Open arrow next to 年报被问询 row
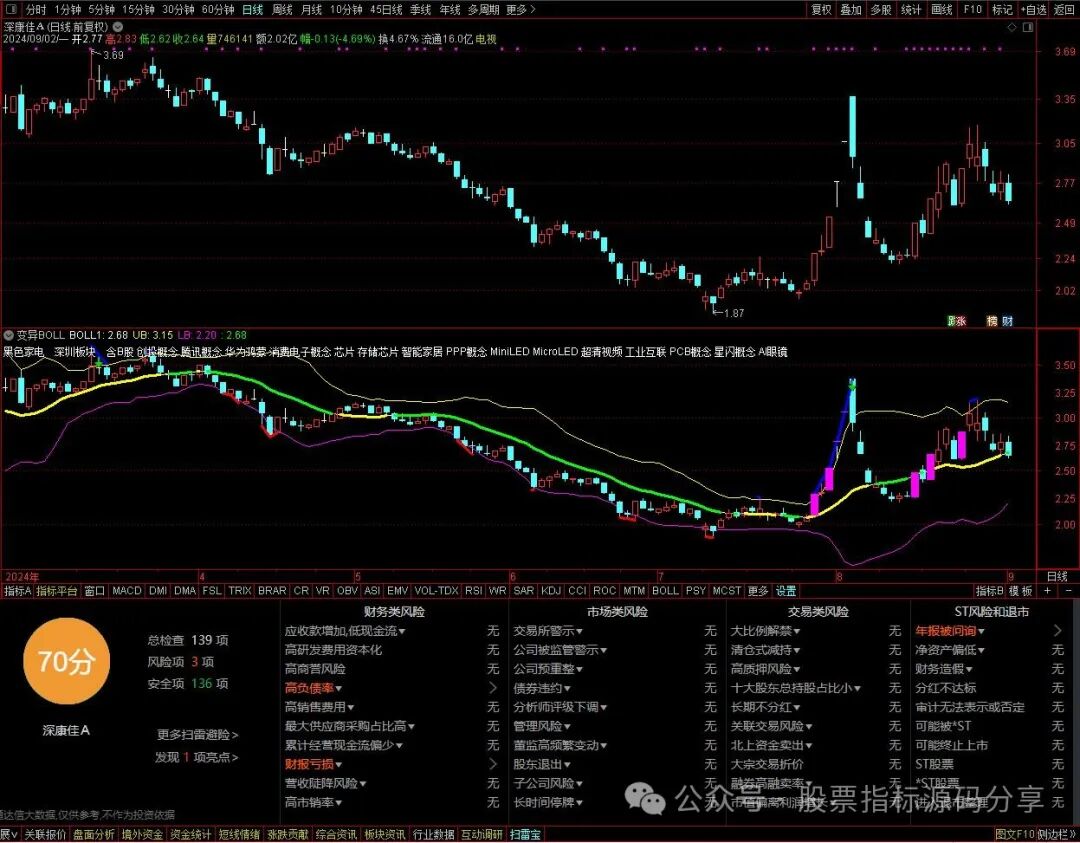Screen dimensions: 1080x843 (1058, 631)
